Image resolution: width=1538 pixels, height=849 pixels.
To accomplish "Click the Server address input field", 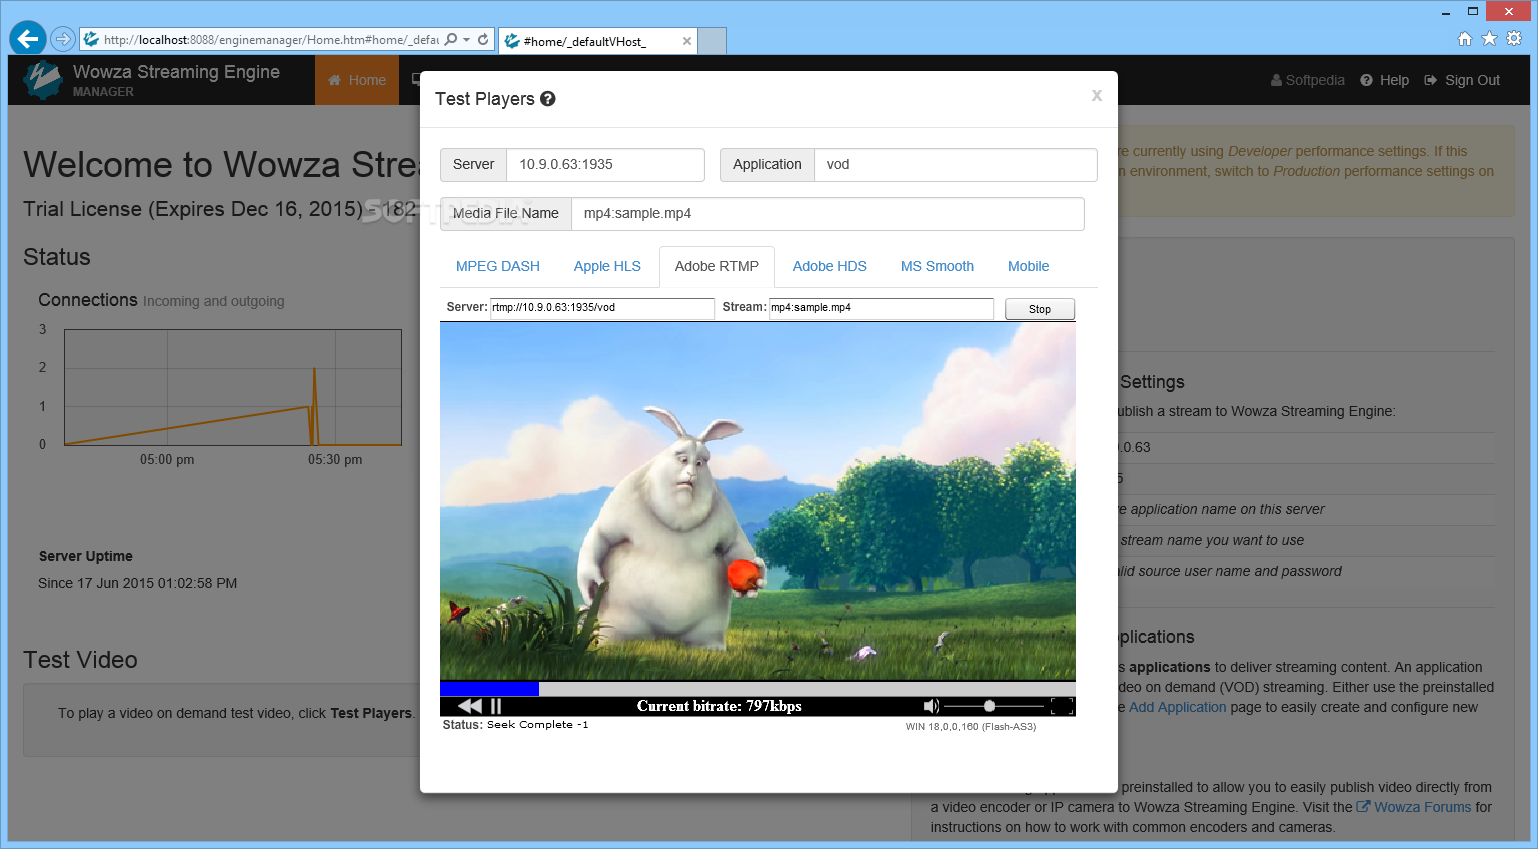I will (605, 164).
